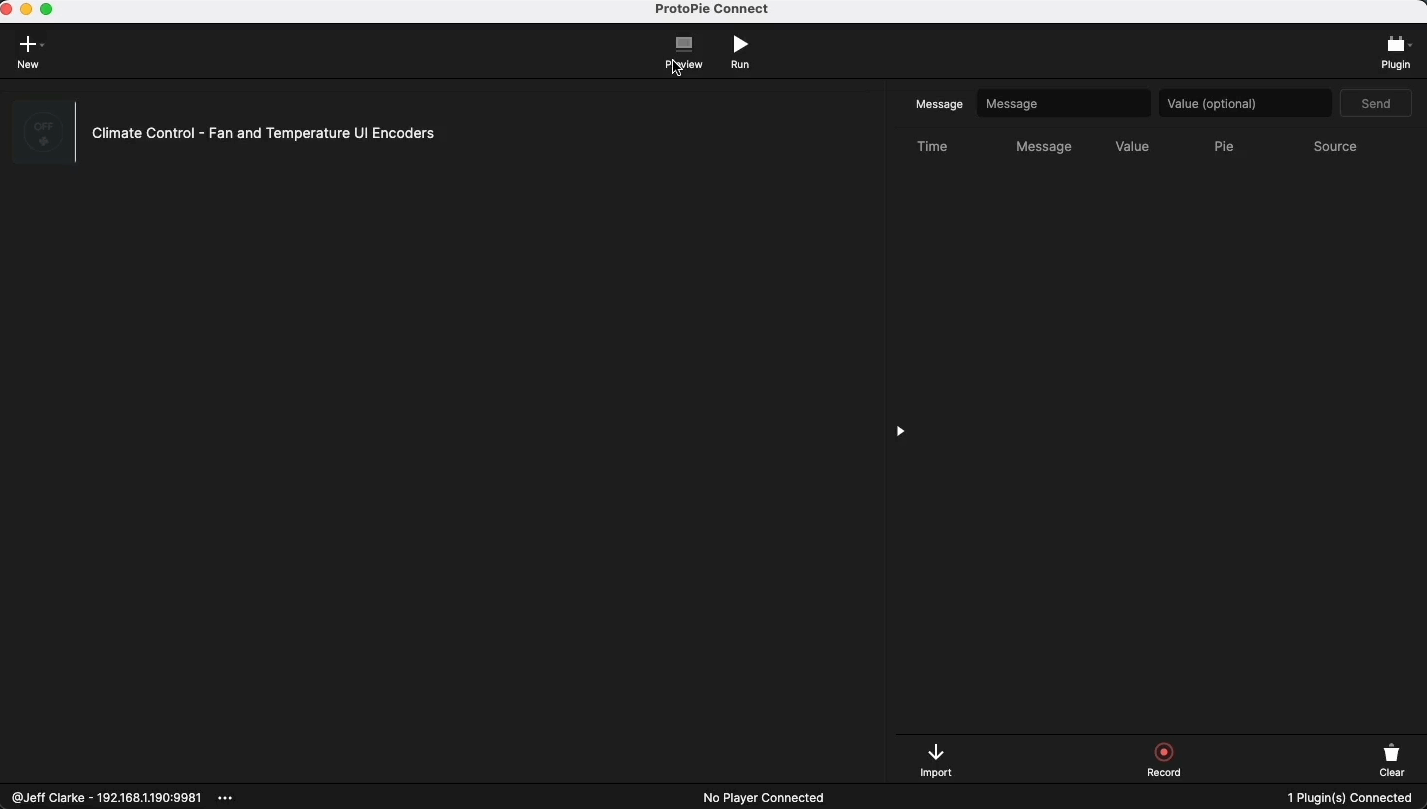Click the New plus icon

28,44
